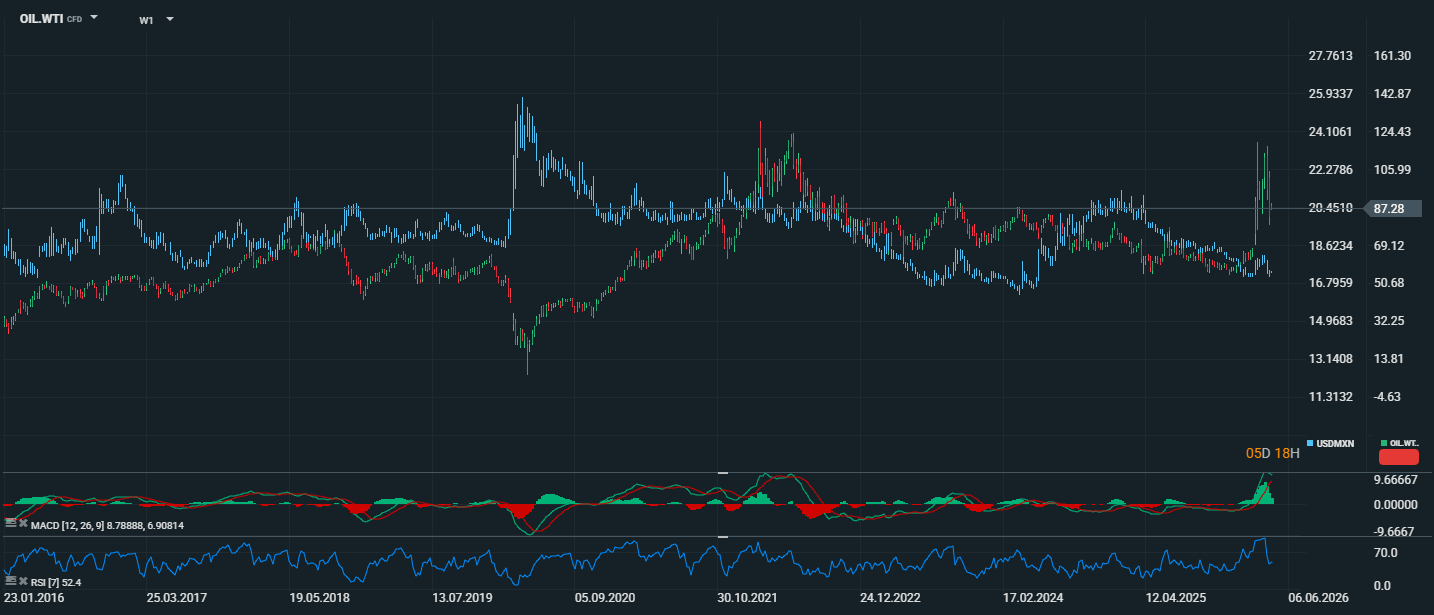Open the W1 timeframe dropdown arrow
1434x615 pixels.
tap(170, 19)
